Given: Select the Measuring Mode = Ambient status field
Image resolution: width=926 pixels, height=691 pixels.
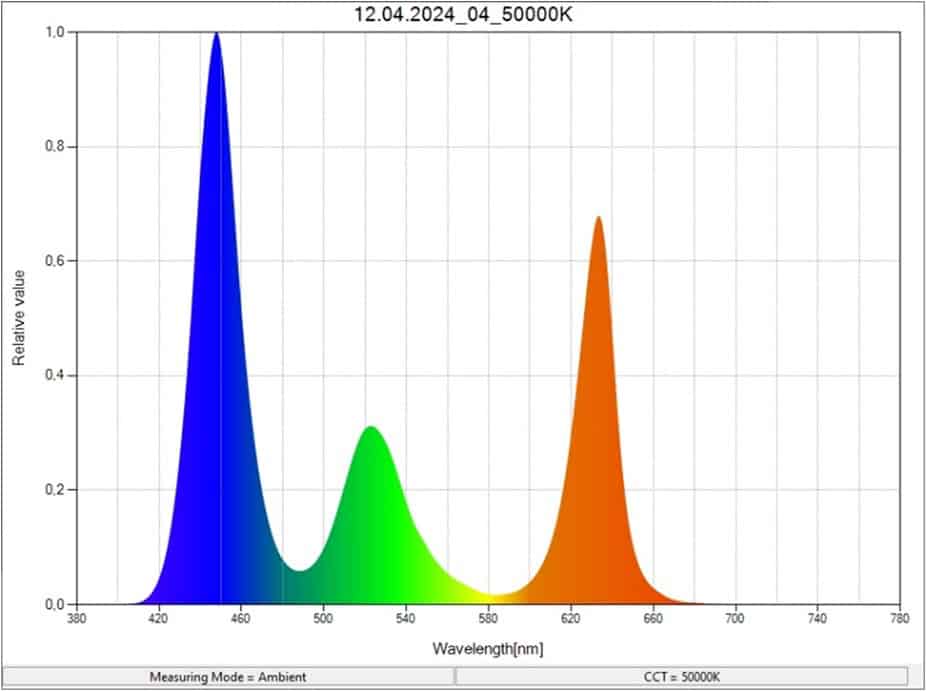Looking at the screenshot, I should pyautogui.click(x=228, y=677).
